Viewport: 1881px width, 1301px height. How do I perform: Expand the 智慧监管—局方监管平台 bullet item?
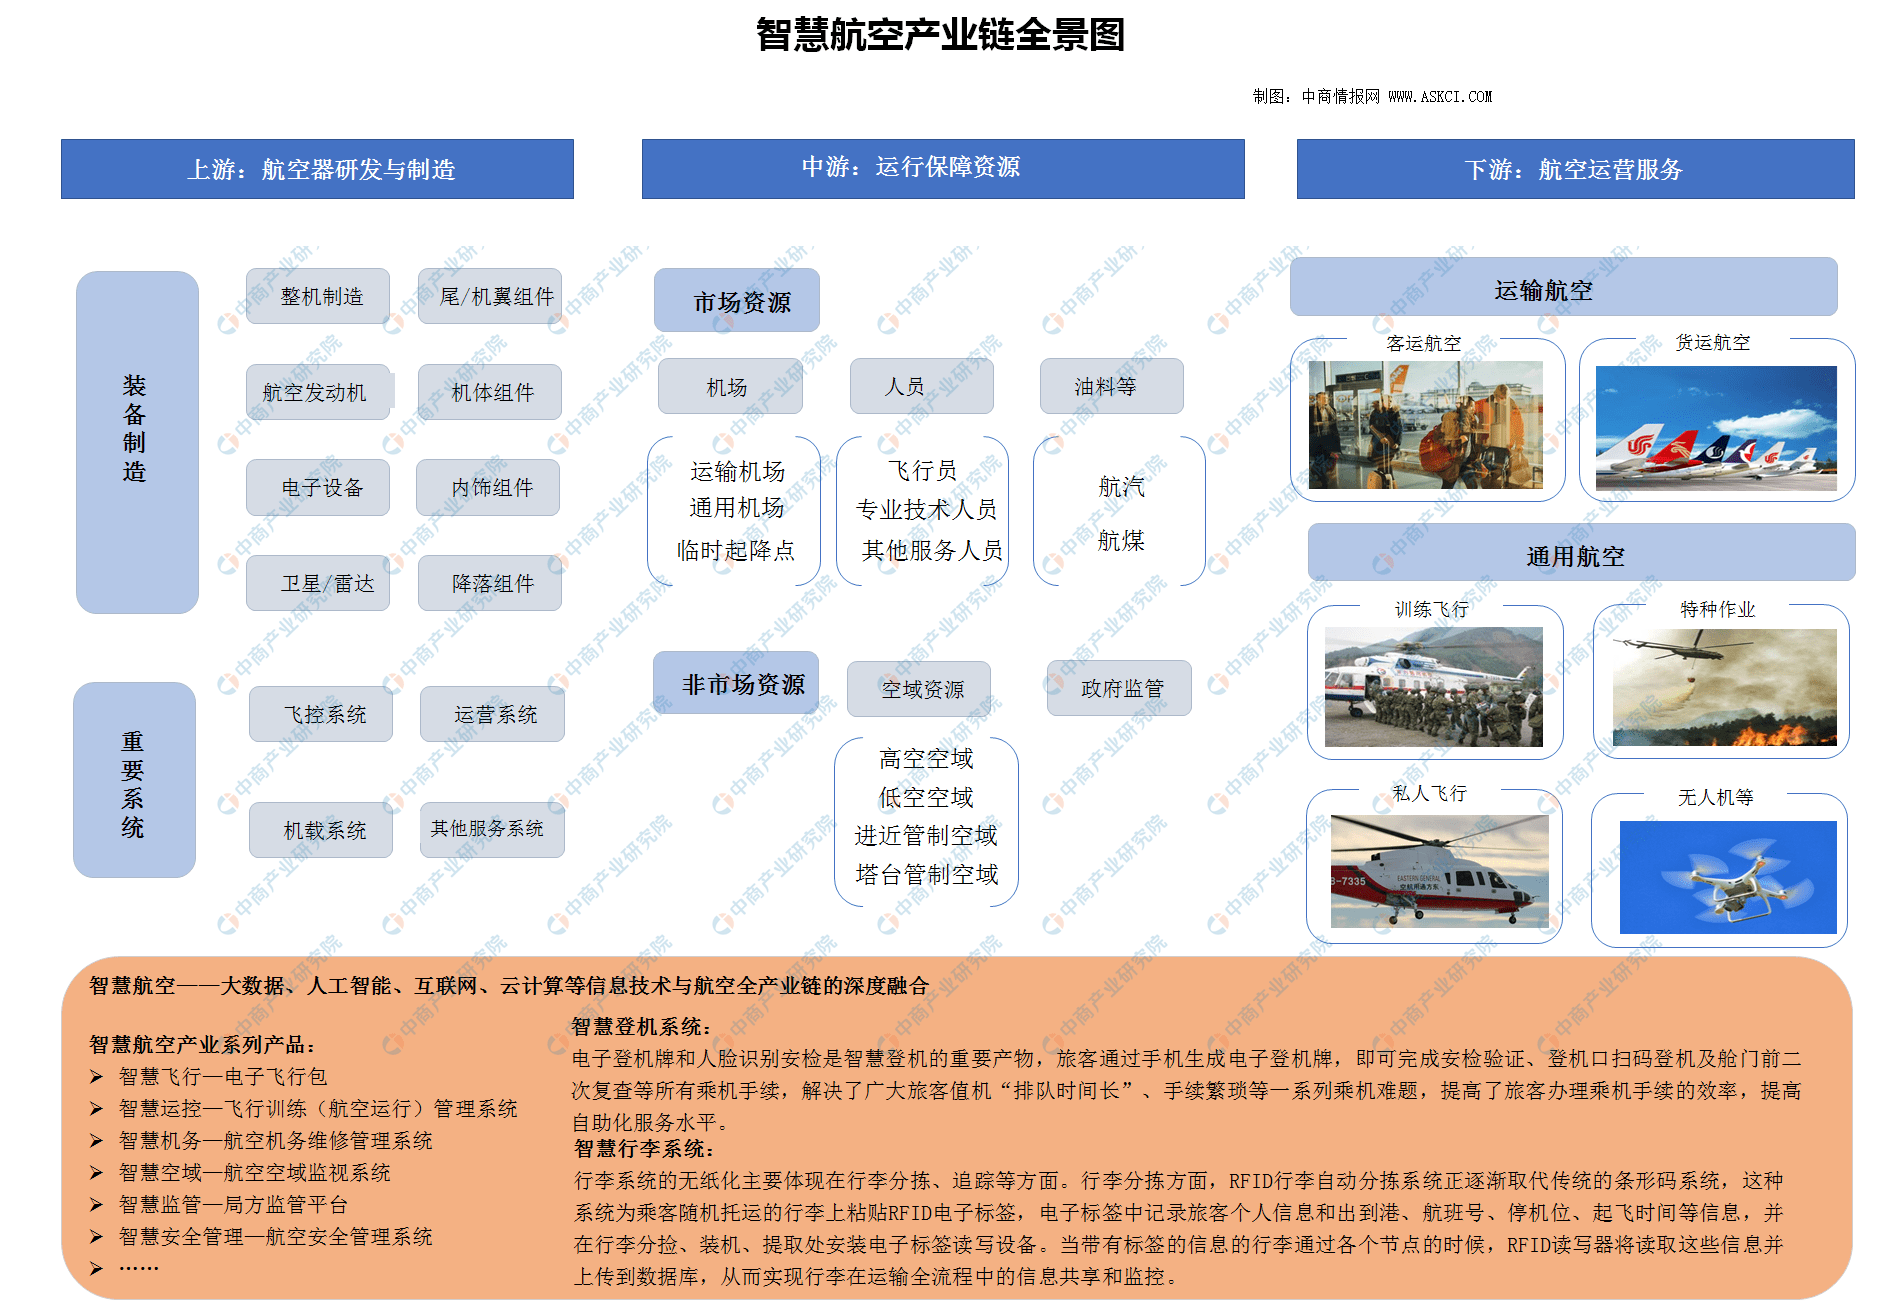point(235,1205)
